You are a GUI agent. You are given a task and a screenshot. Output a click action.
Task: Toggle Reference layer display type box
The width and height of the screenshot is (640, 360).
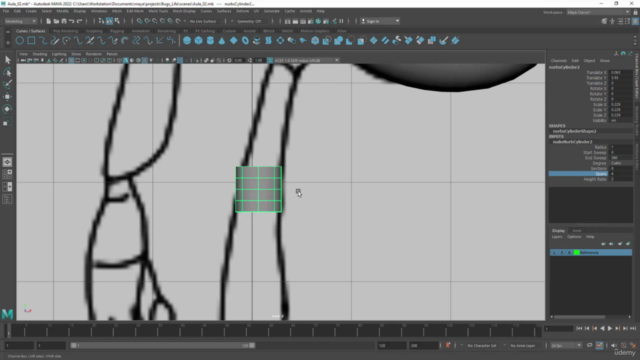tap(569, 253)
